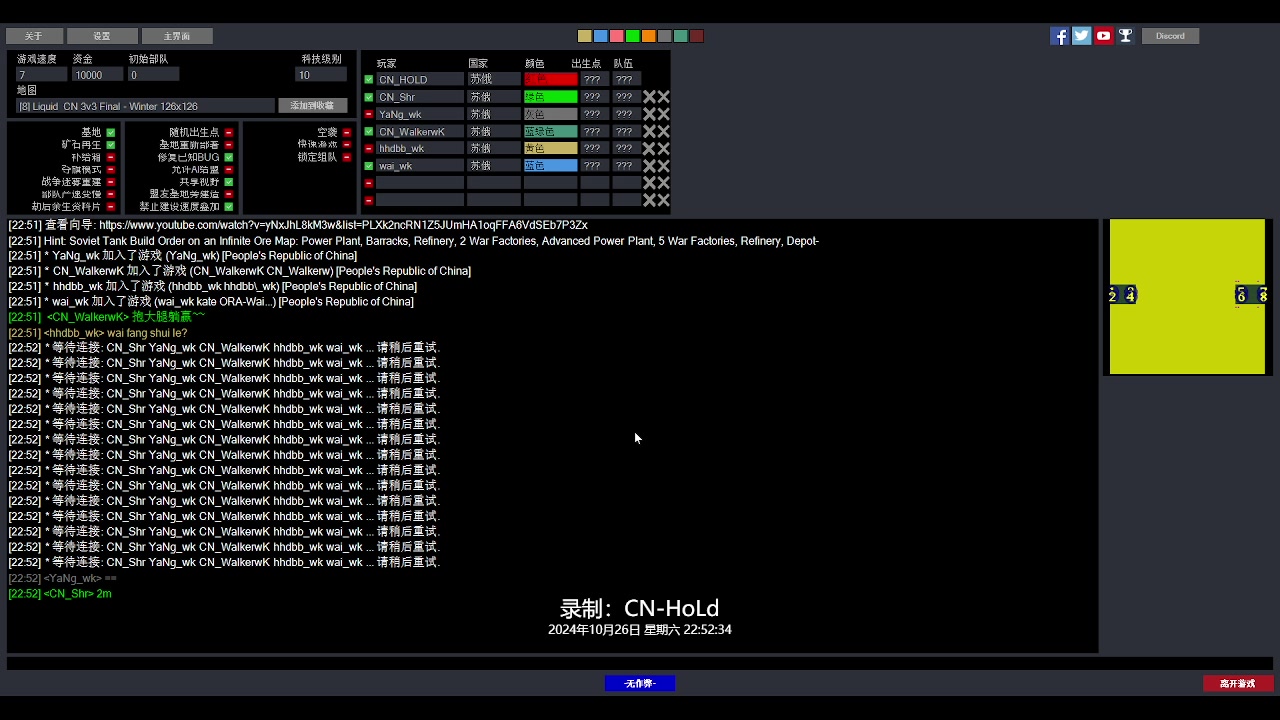
Task: Select spawn point 4 on the minimap
Action: (x=1130, y=295)
